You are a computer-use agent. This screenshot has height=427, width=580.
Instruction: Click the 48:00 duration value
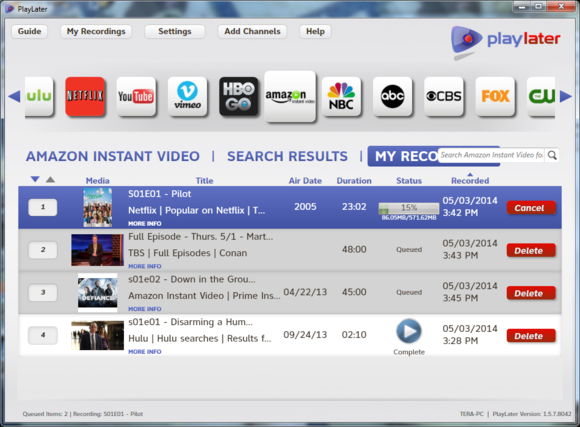354,249
